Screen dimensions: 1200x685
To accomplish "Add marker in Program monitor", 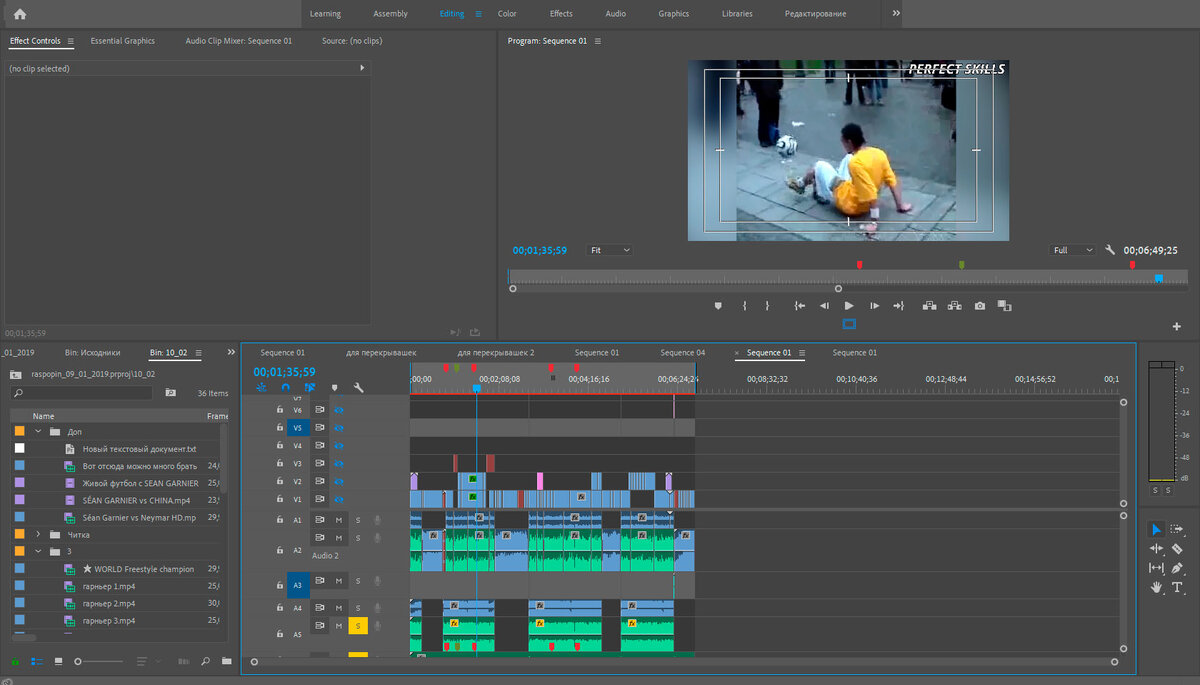I will click(718, 306).
